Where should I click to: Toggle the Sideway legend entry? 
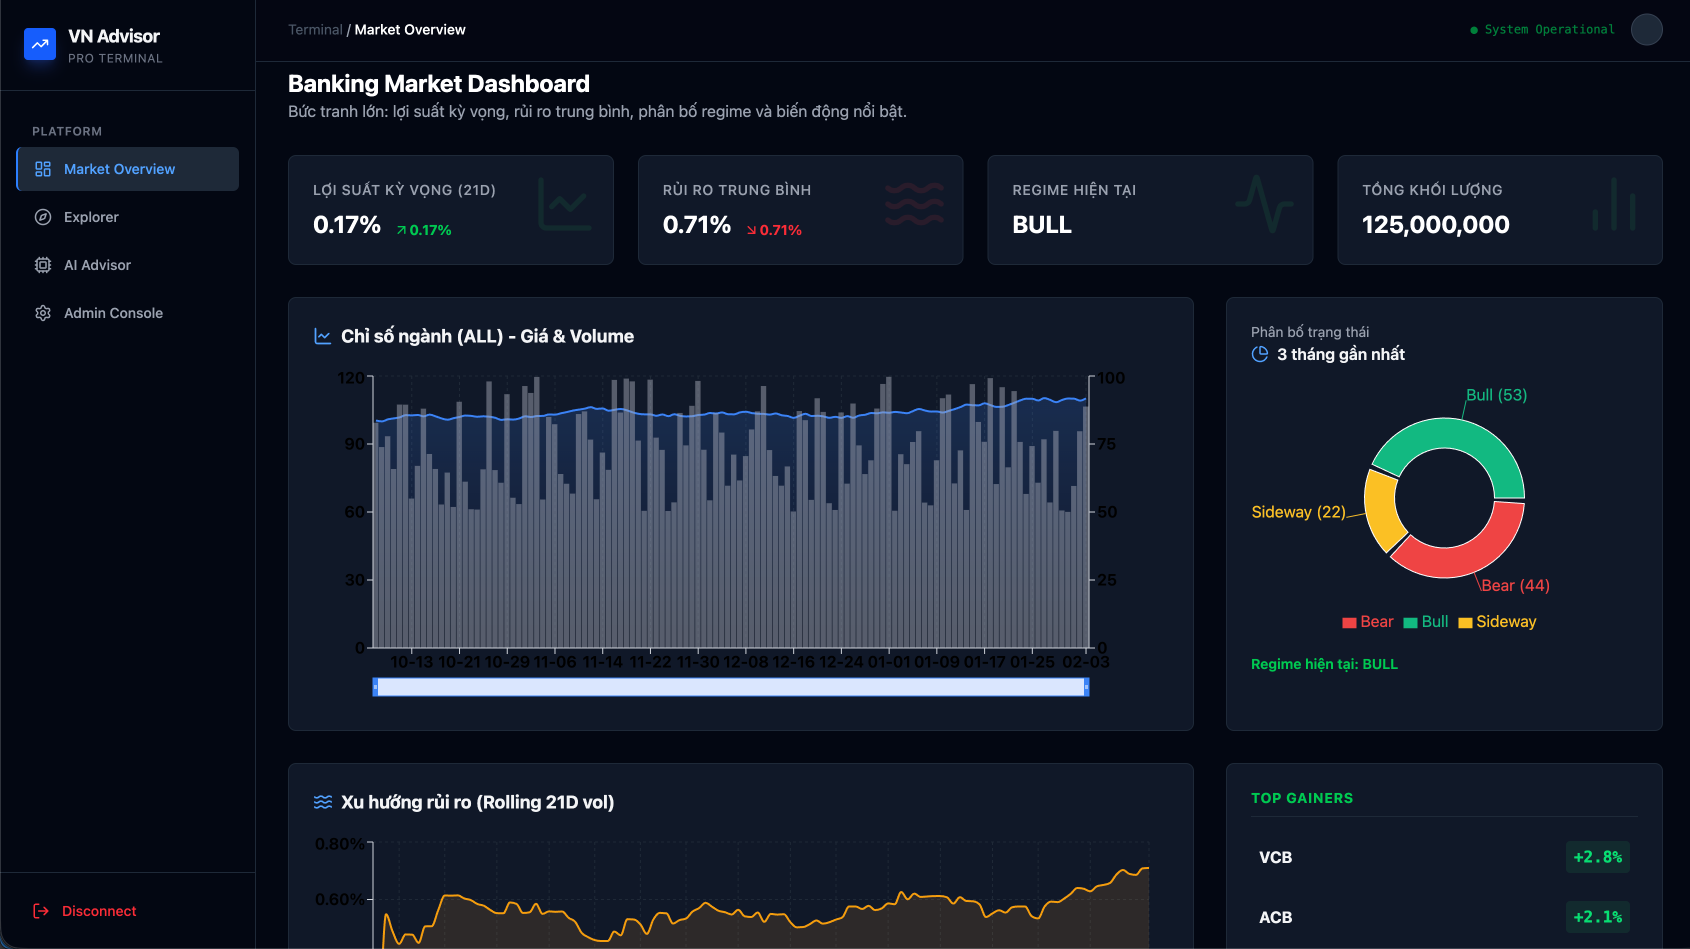coord(1497,622)
